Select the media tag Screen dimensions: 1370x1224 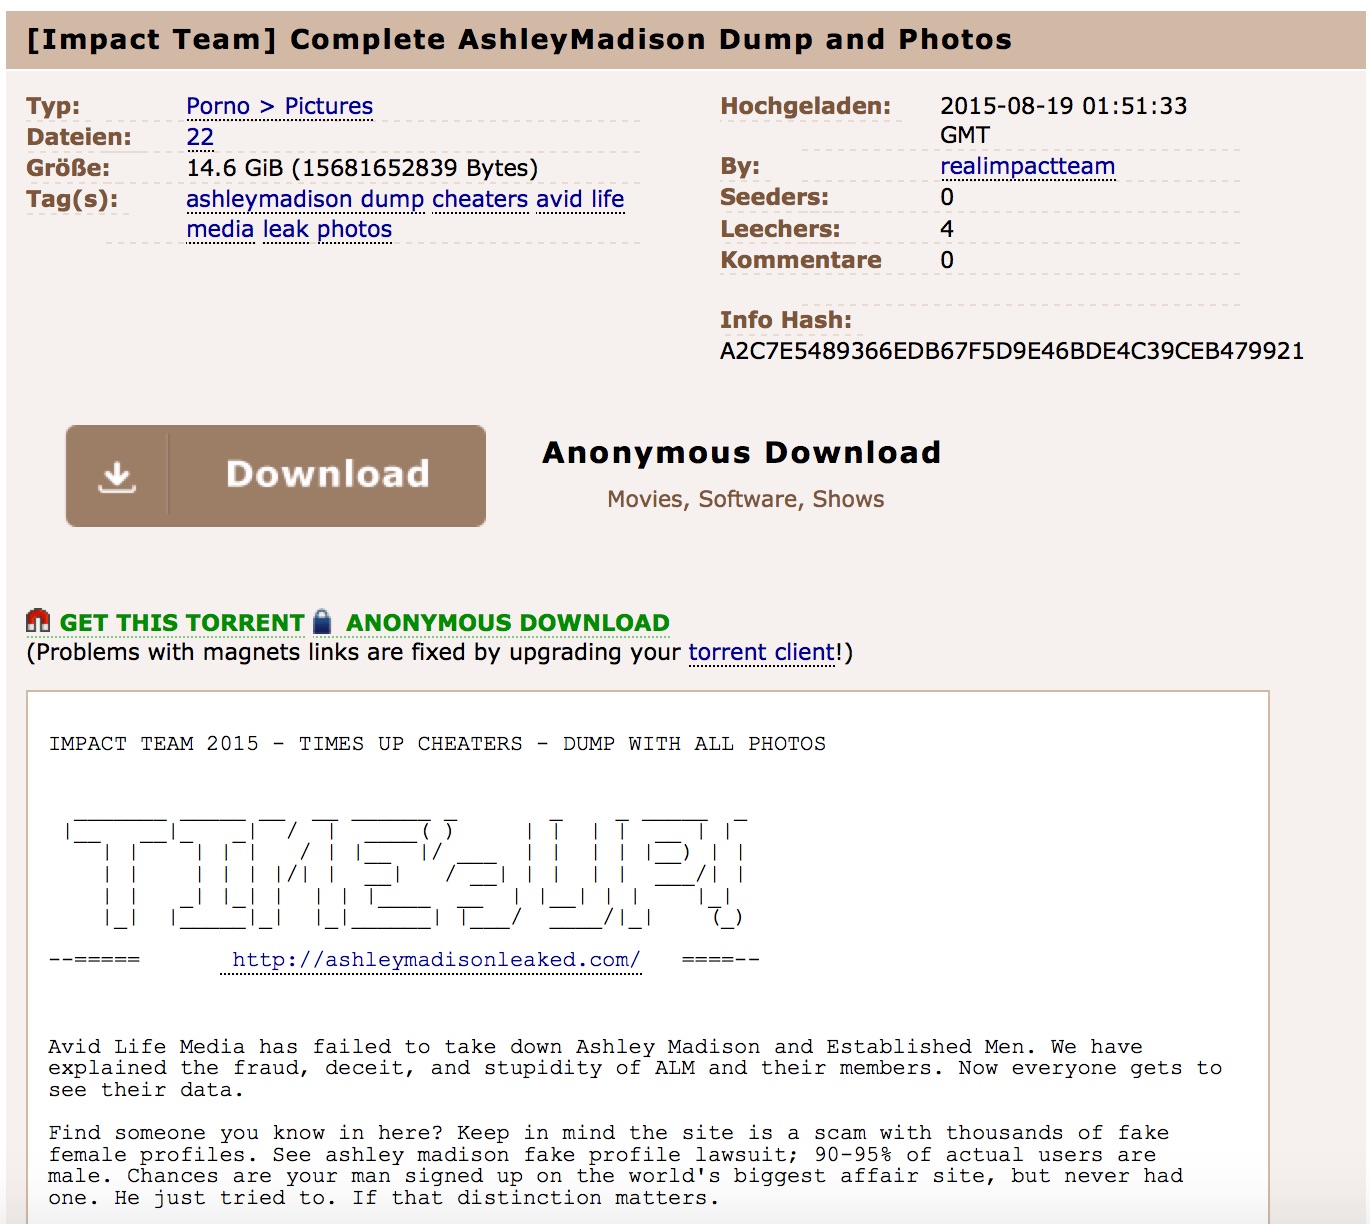[221, 229]
